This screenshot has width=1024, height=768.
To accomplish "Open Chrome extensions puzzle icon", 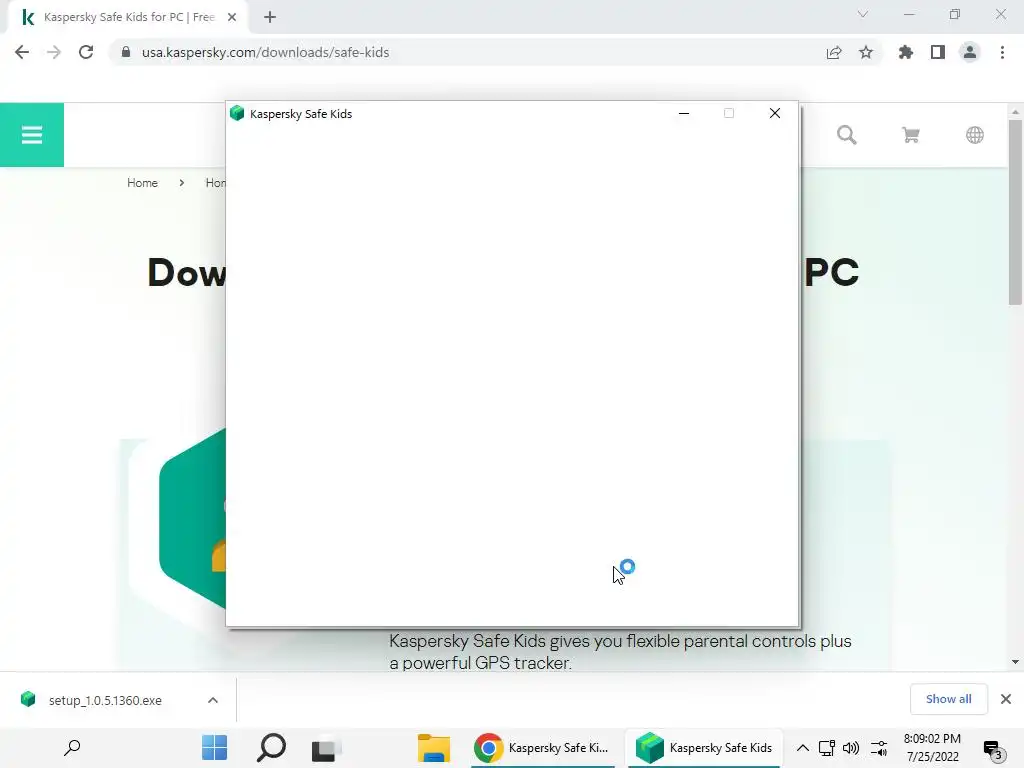I will (x=905, y=52).
